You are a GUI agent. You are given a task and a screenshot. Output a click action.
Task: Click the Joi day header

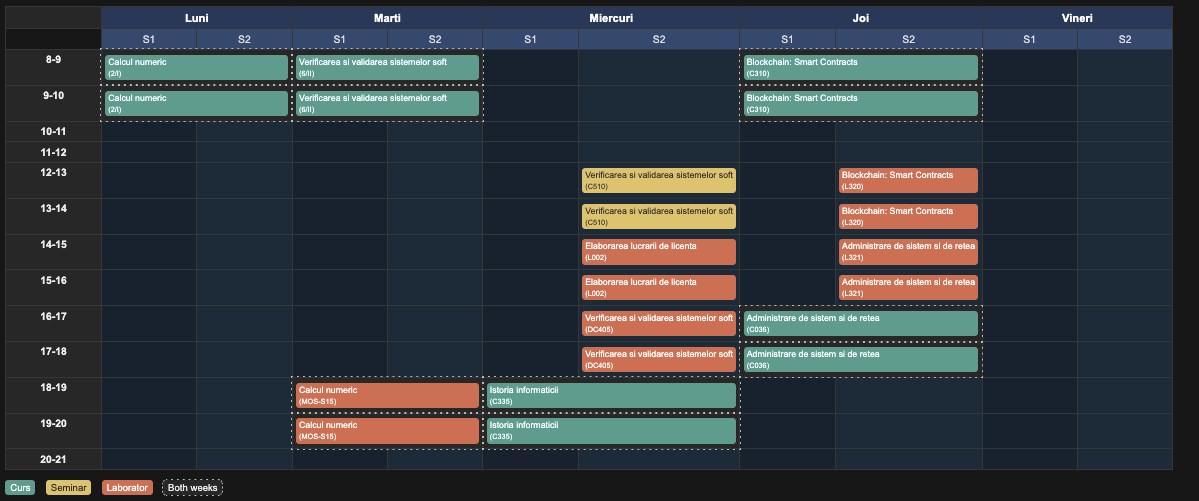click(x=860, y=18)
